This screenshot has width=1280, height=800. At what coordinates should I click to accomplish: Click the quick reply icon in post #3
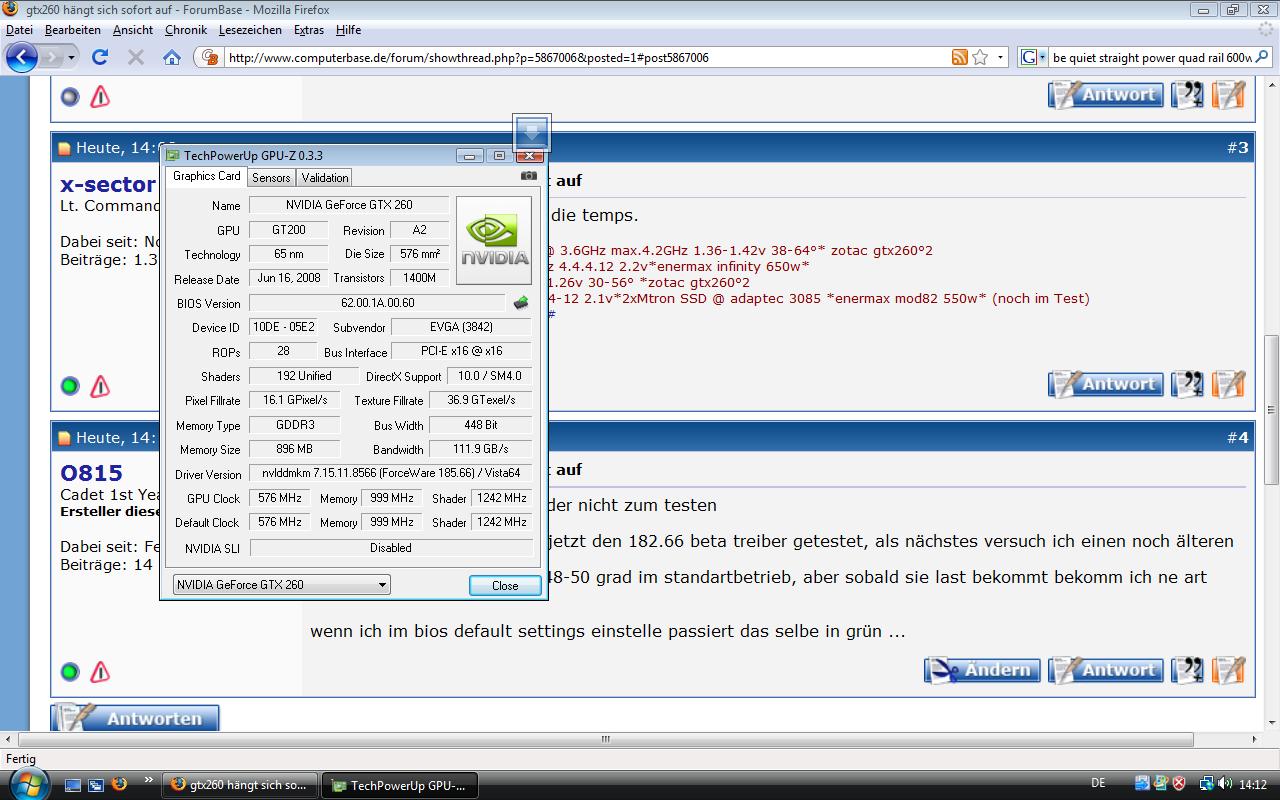pyautogui.click(x=1229, y=384)
